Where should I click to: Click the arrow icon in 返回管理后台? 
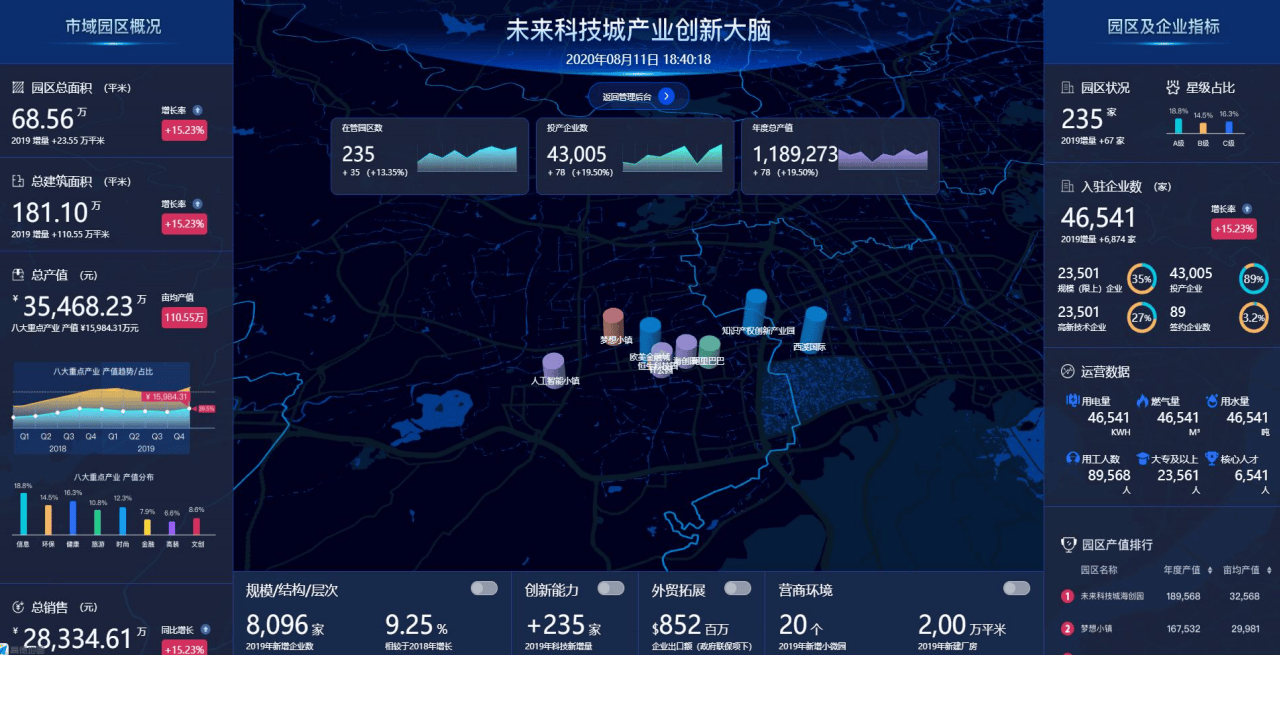[x=666, y=96]
